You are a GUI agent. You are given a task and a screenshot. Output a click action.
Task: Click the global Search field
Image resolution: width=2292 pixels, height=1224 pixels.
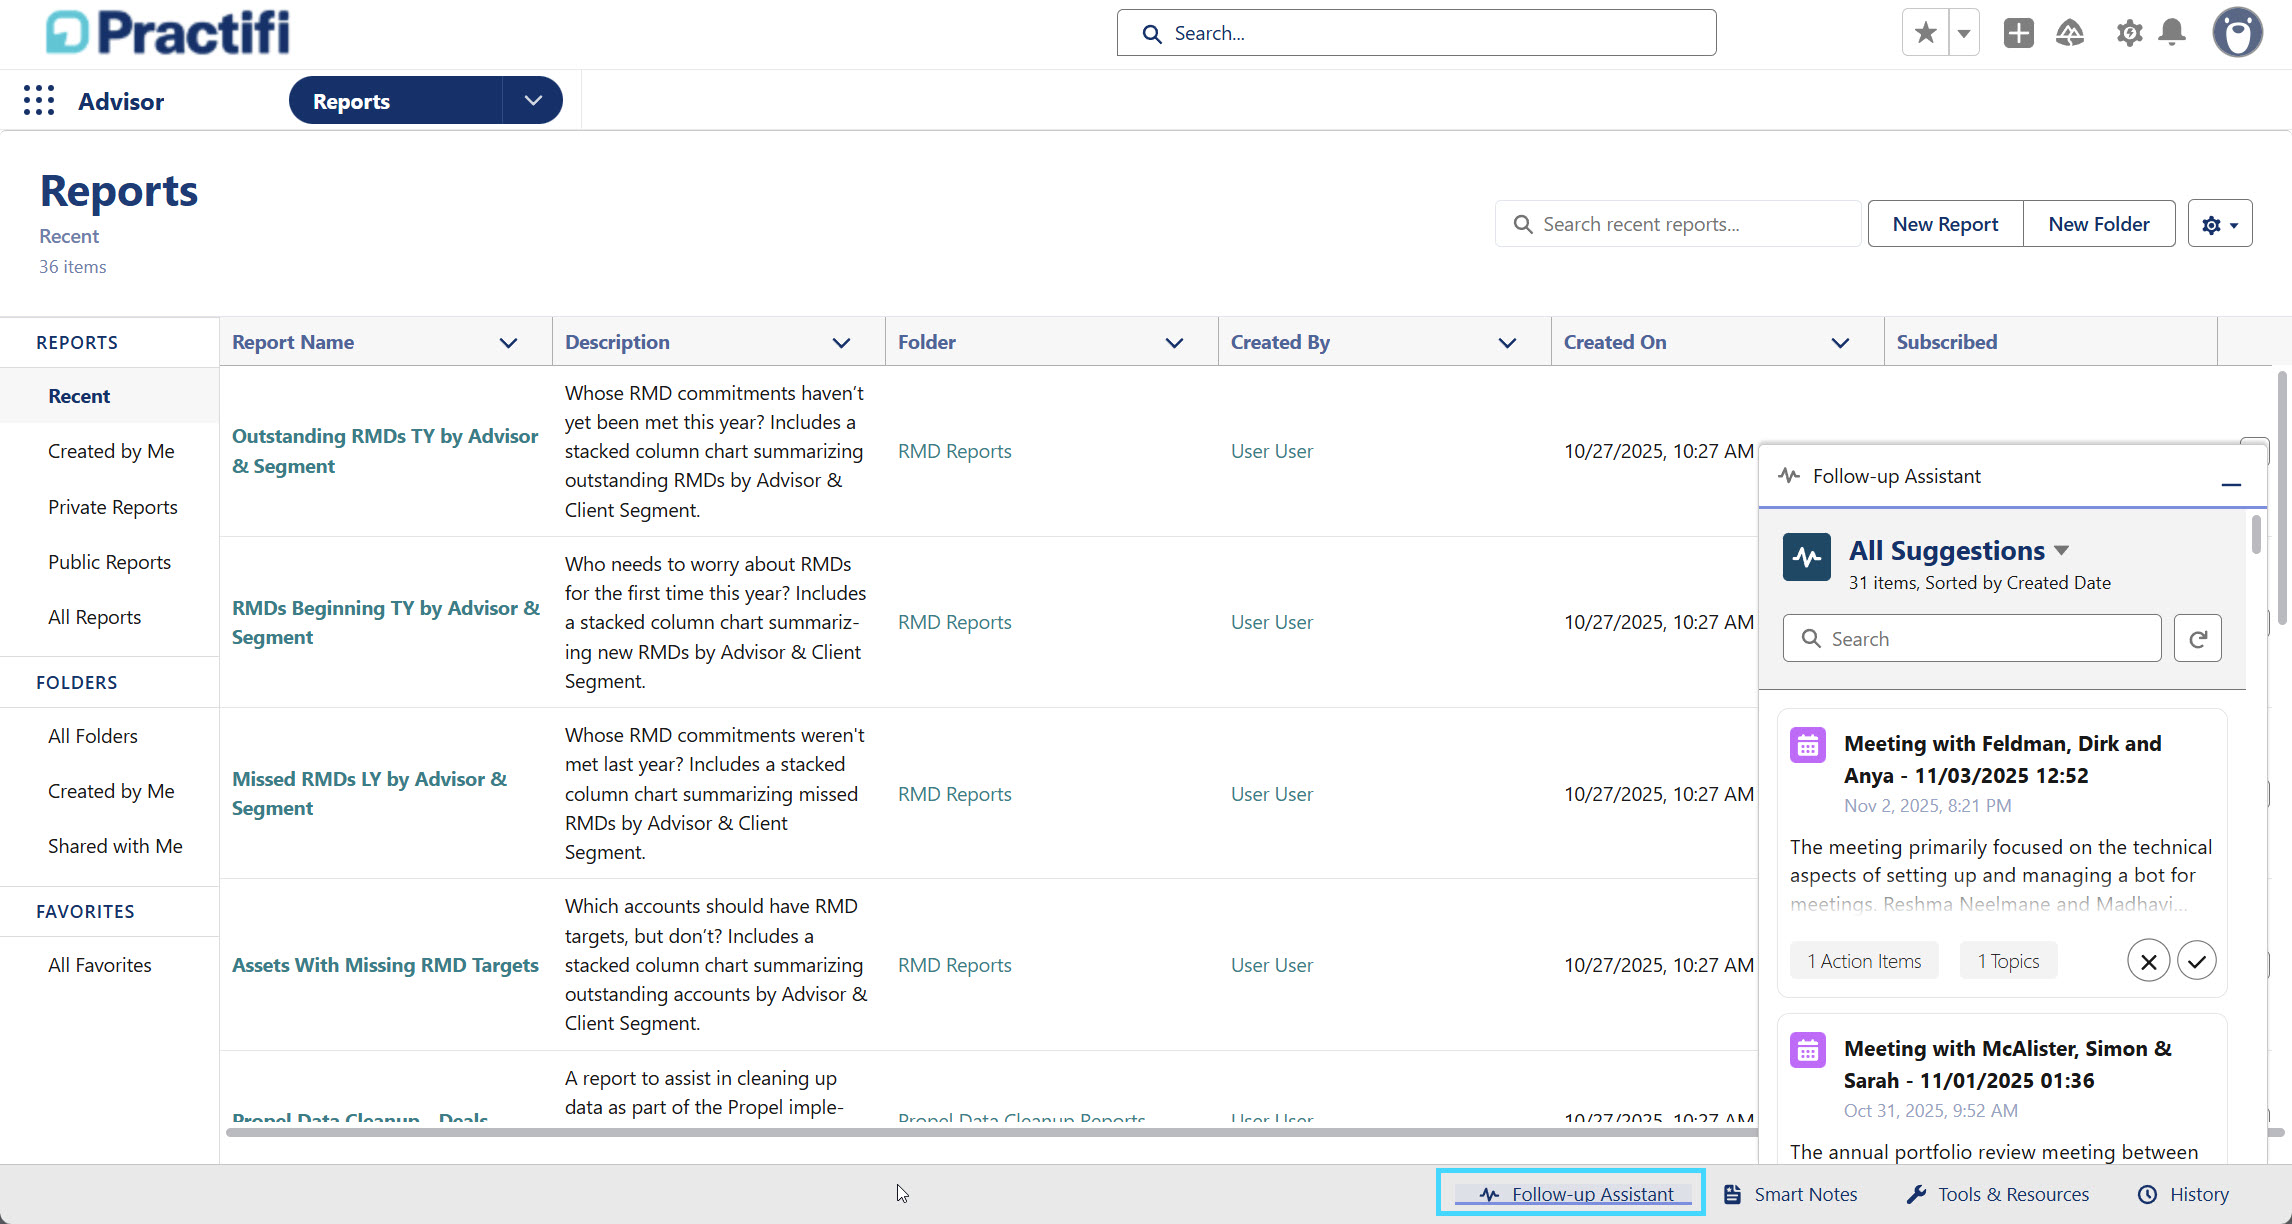(x=1416, y=33)
